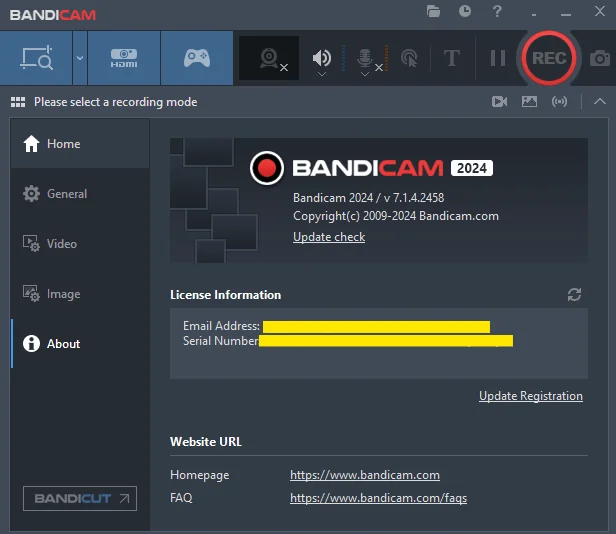This screenshot has width=616, height=534.
Task: Open the bandicam.com homepage link
Action: click(x=365, y=475)
